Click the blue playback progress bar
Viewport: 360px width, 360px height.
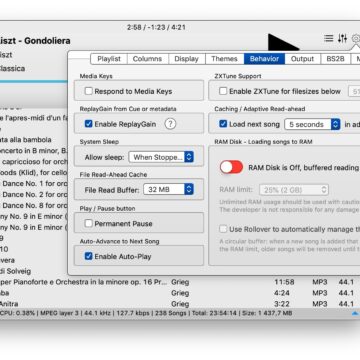click(33, 81)
